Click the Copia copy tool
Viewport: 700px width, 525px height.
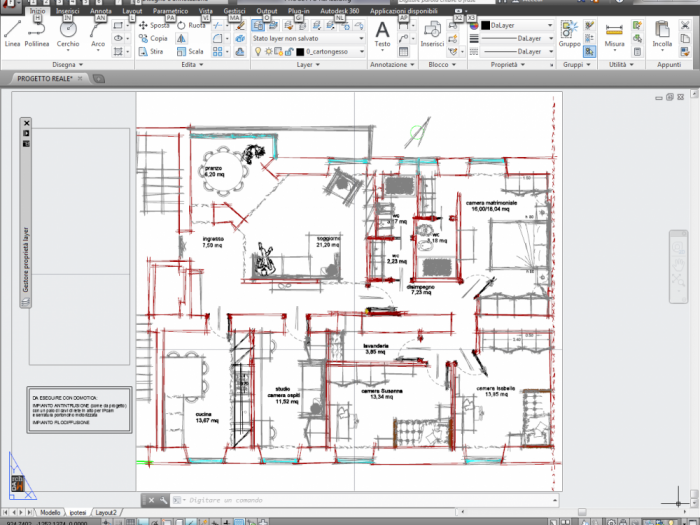[153, 38]
